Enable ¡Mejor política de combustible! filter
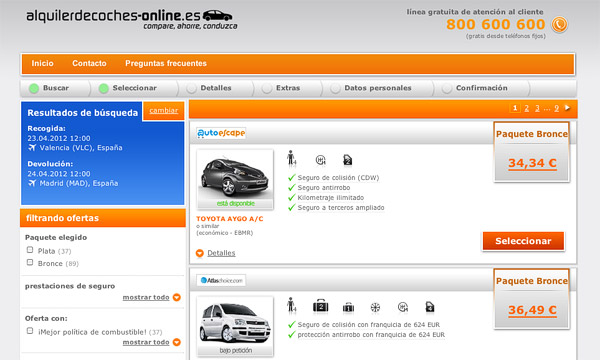This screenshot has height=360, width=600. point(30,331)
